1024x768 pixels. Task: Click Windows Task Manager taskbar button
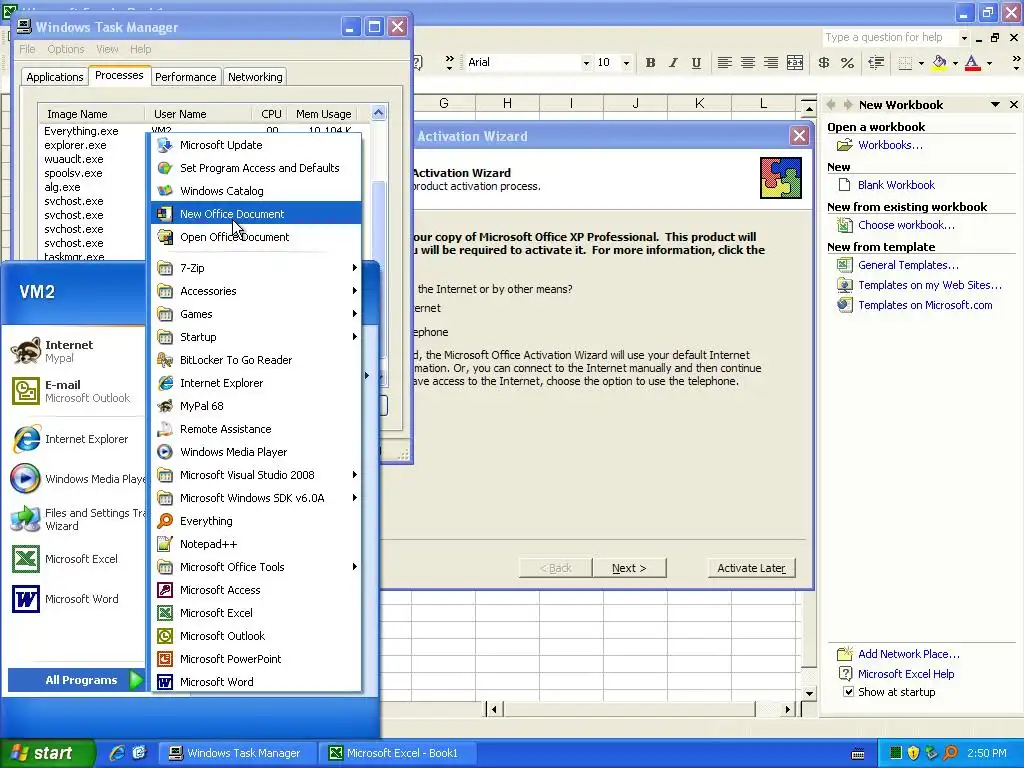point(238,753)
